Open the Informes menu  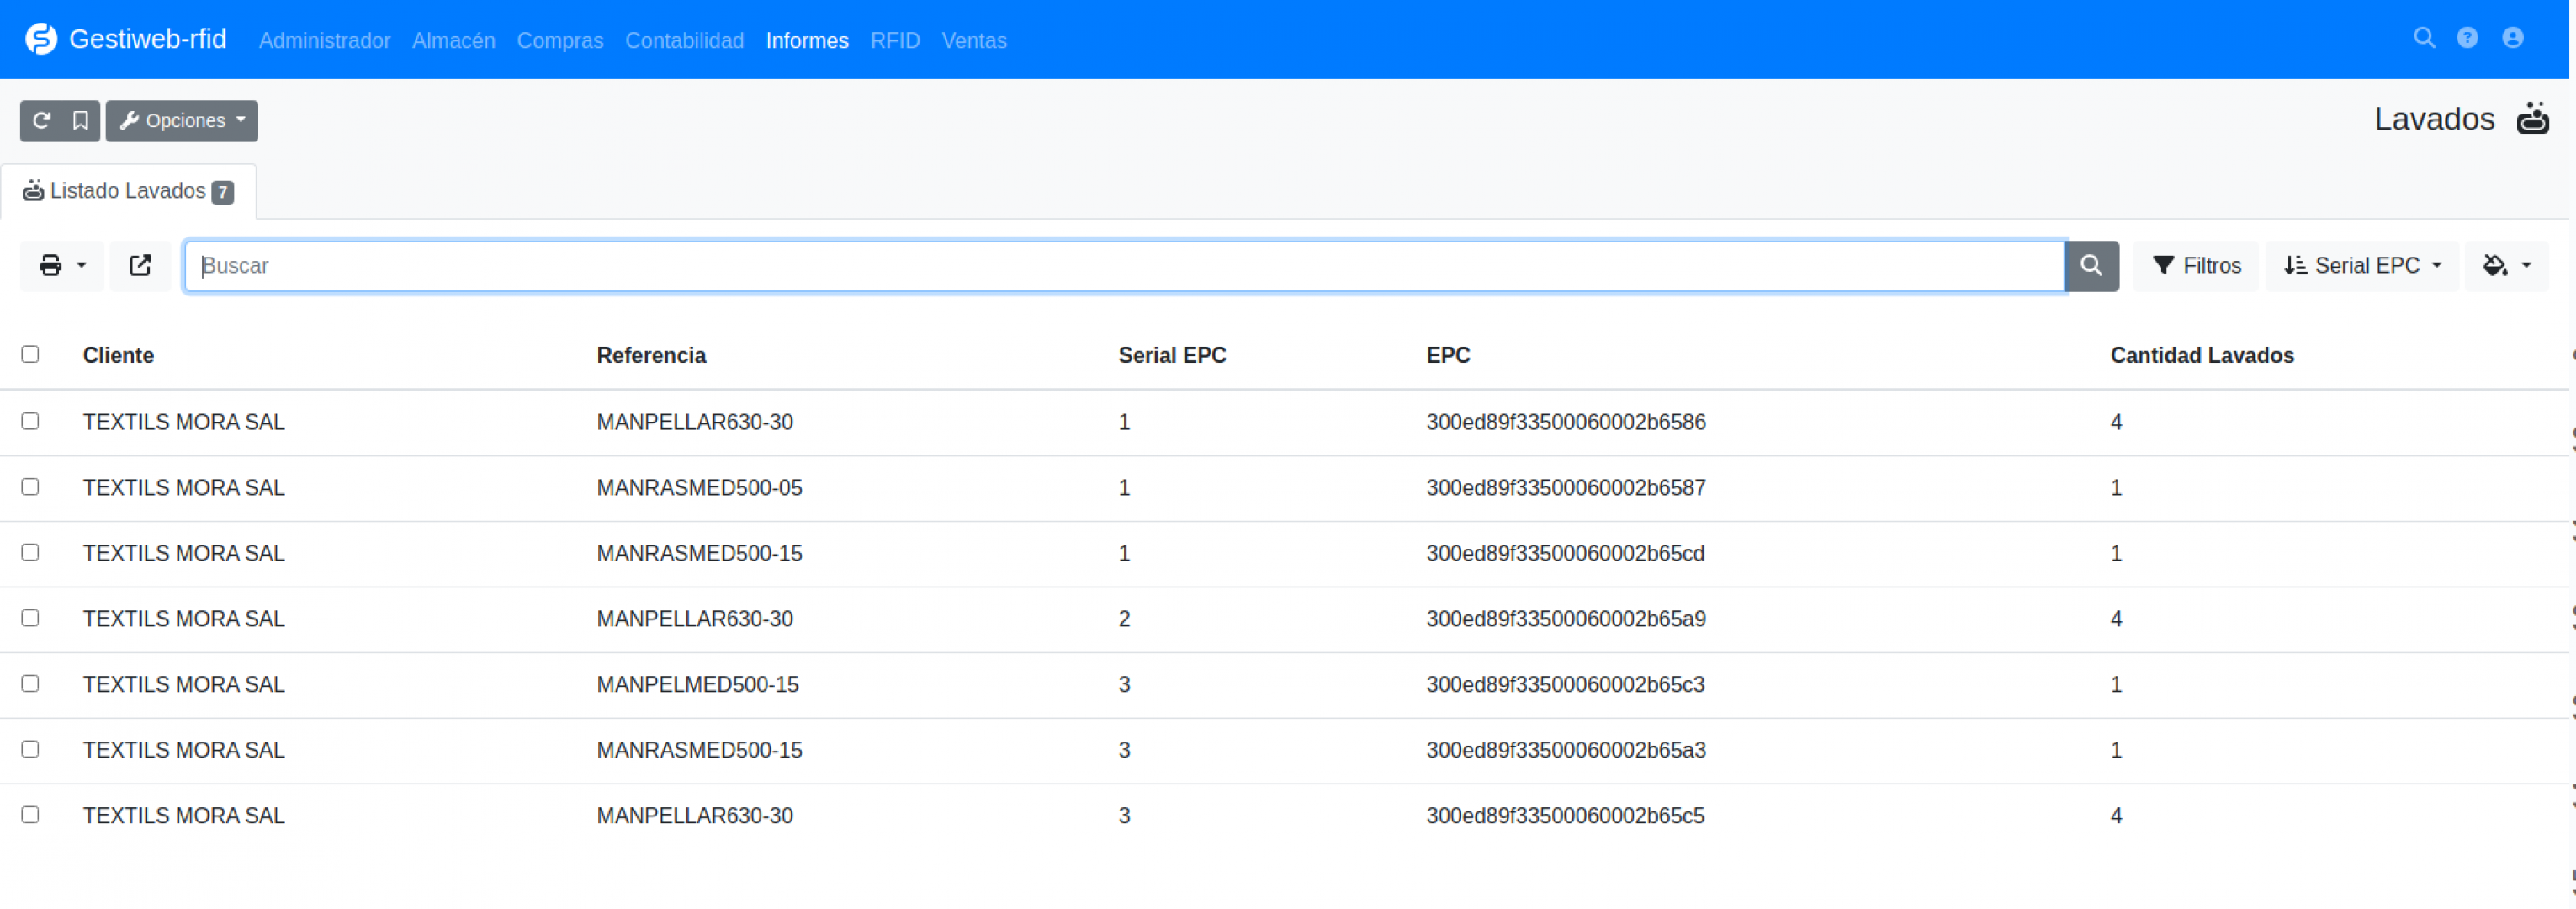pos(807,40)
